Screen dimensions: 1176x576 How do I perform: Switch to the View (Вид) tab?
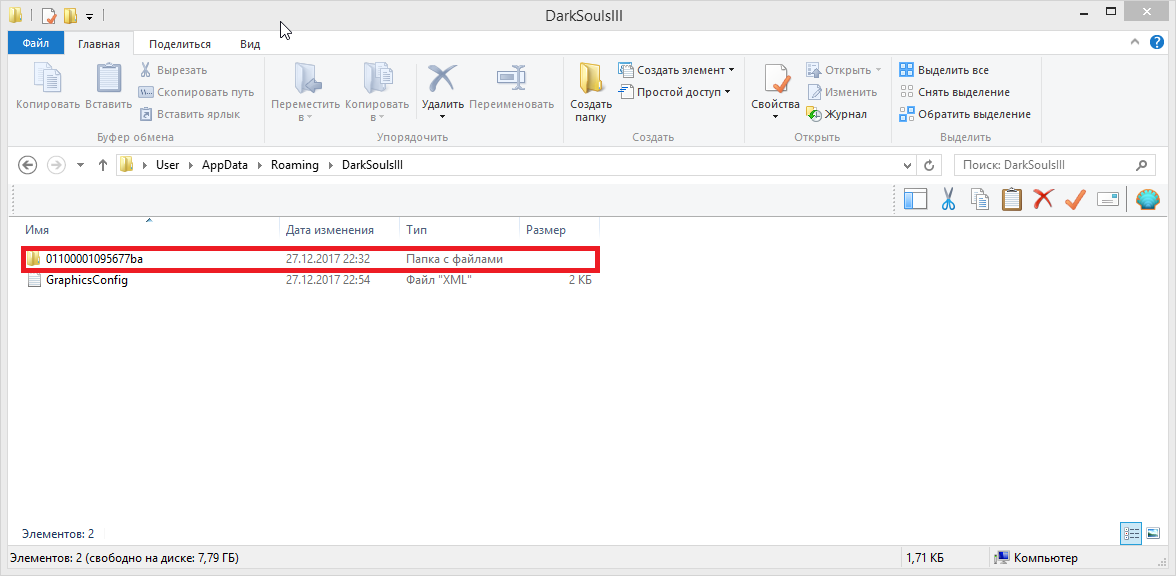click(x=250, y=44)
